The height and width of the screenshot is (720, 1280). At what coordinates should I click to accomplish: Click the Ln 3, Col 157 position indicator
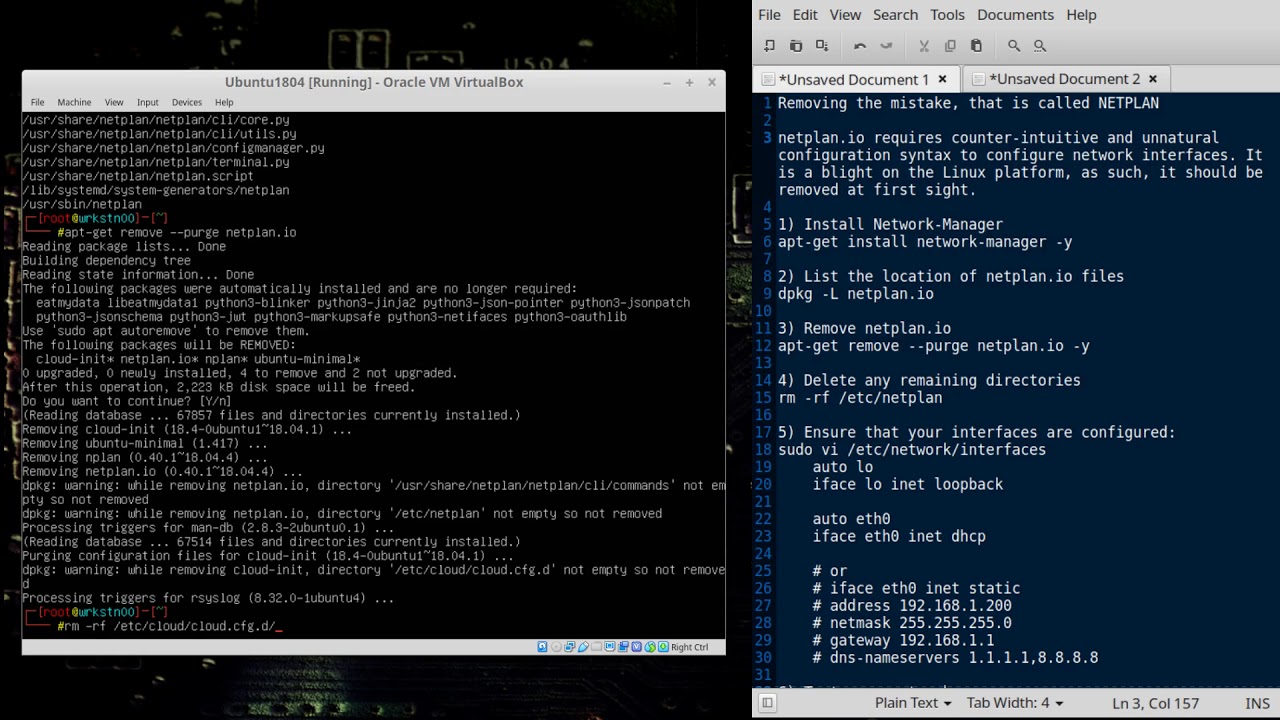[x=1155, y=703]
